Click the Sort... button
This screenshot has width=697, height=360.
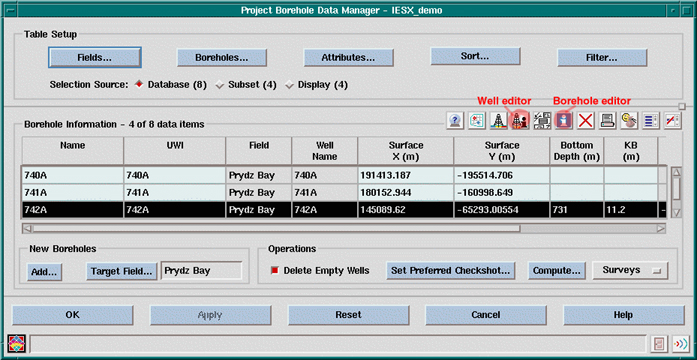coord(475,56)
